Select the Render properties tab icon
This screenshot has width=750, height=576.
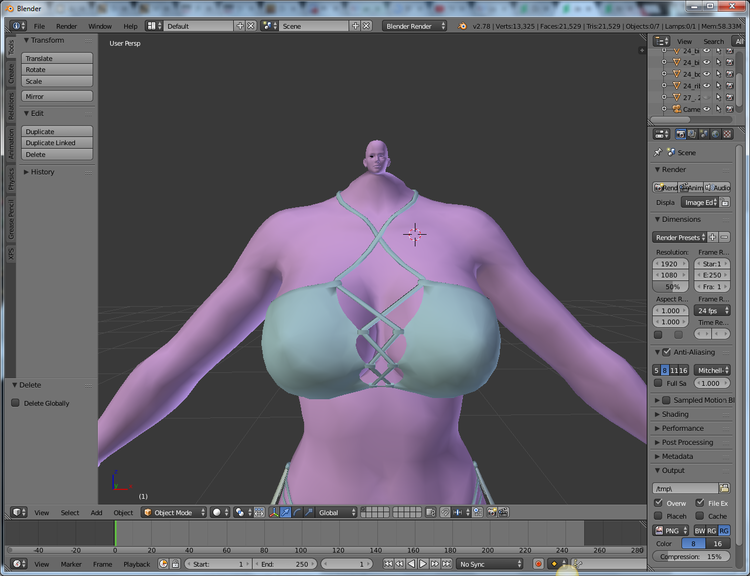680,134
